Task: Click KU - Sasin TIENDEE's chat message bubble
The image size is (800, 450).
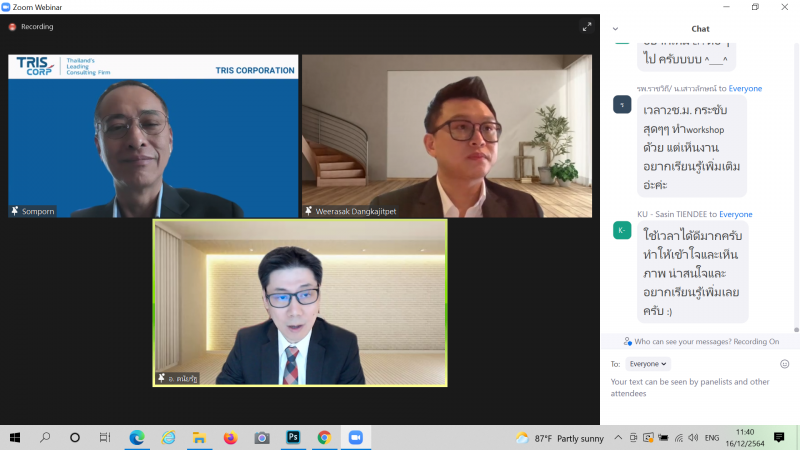Action: point(693,272)
